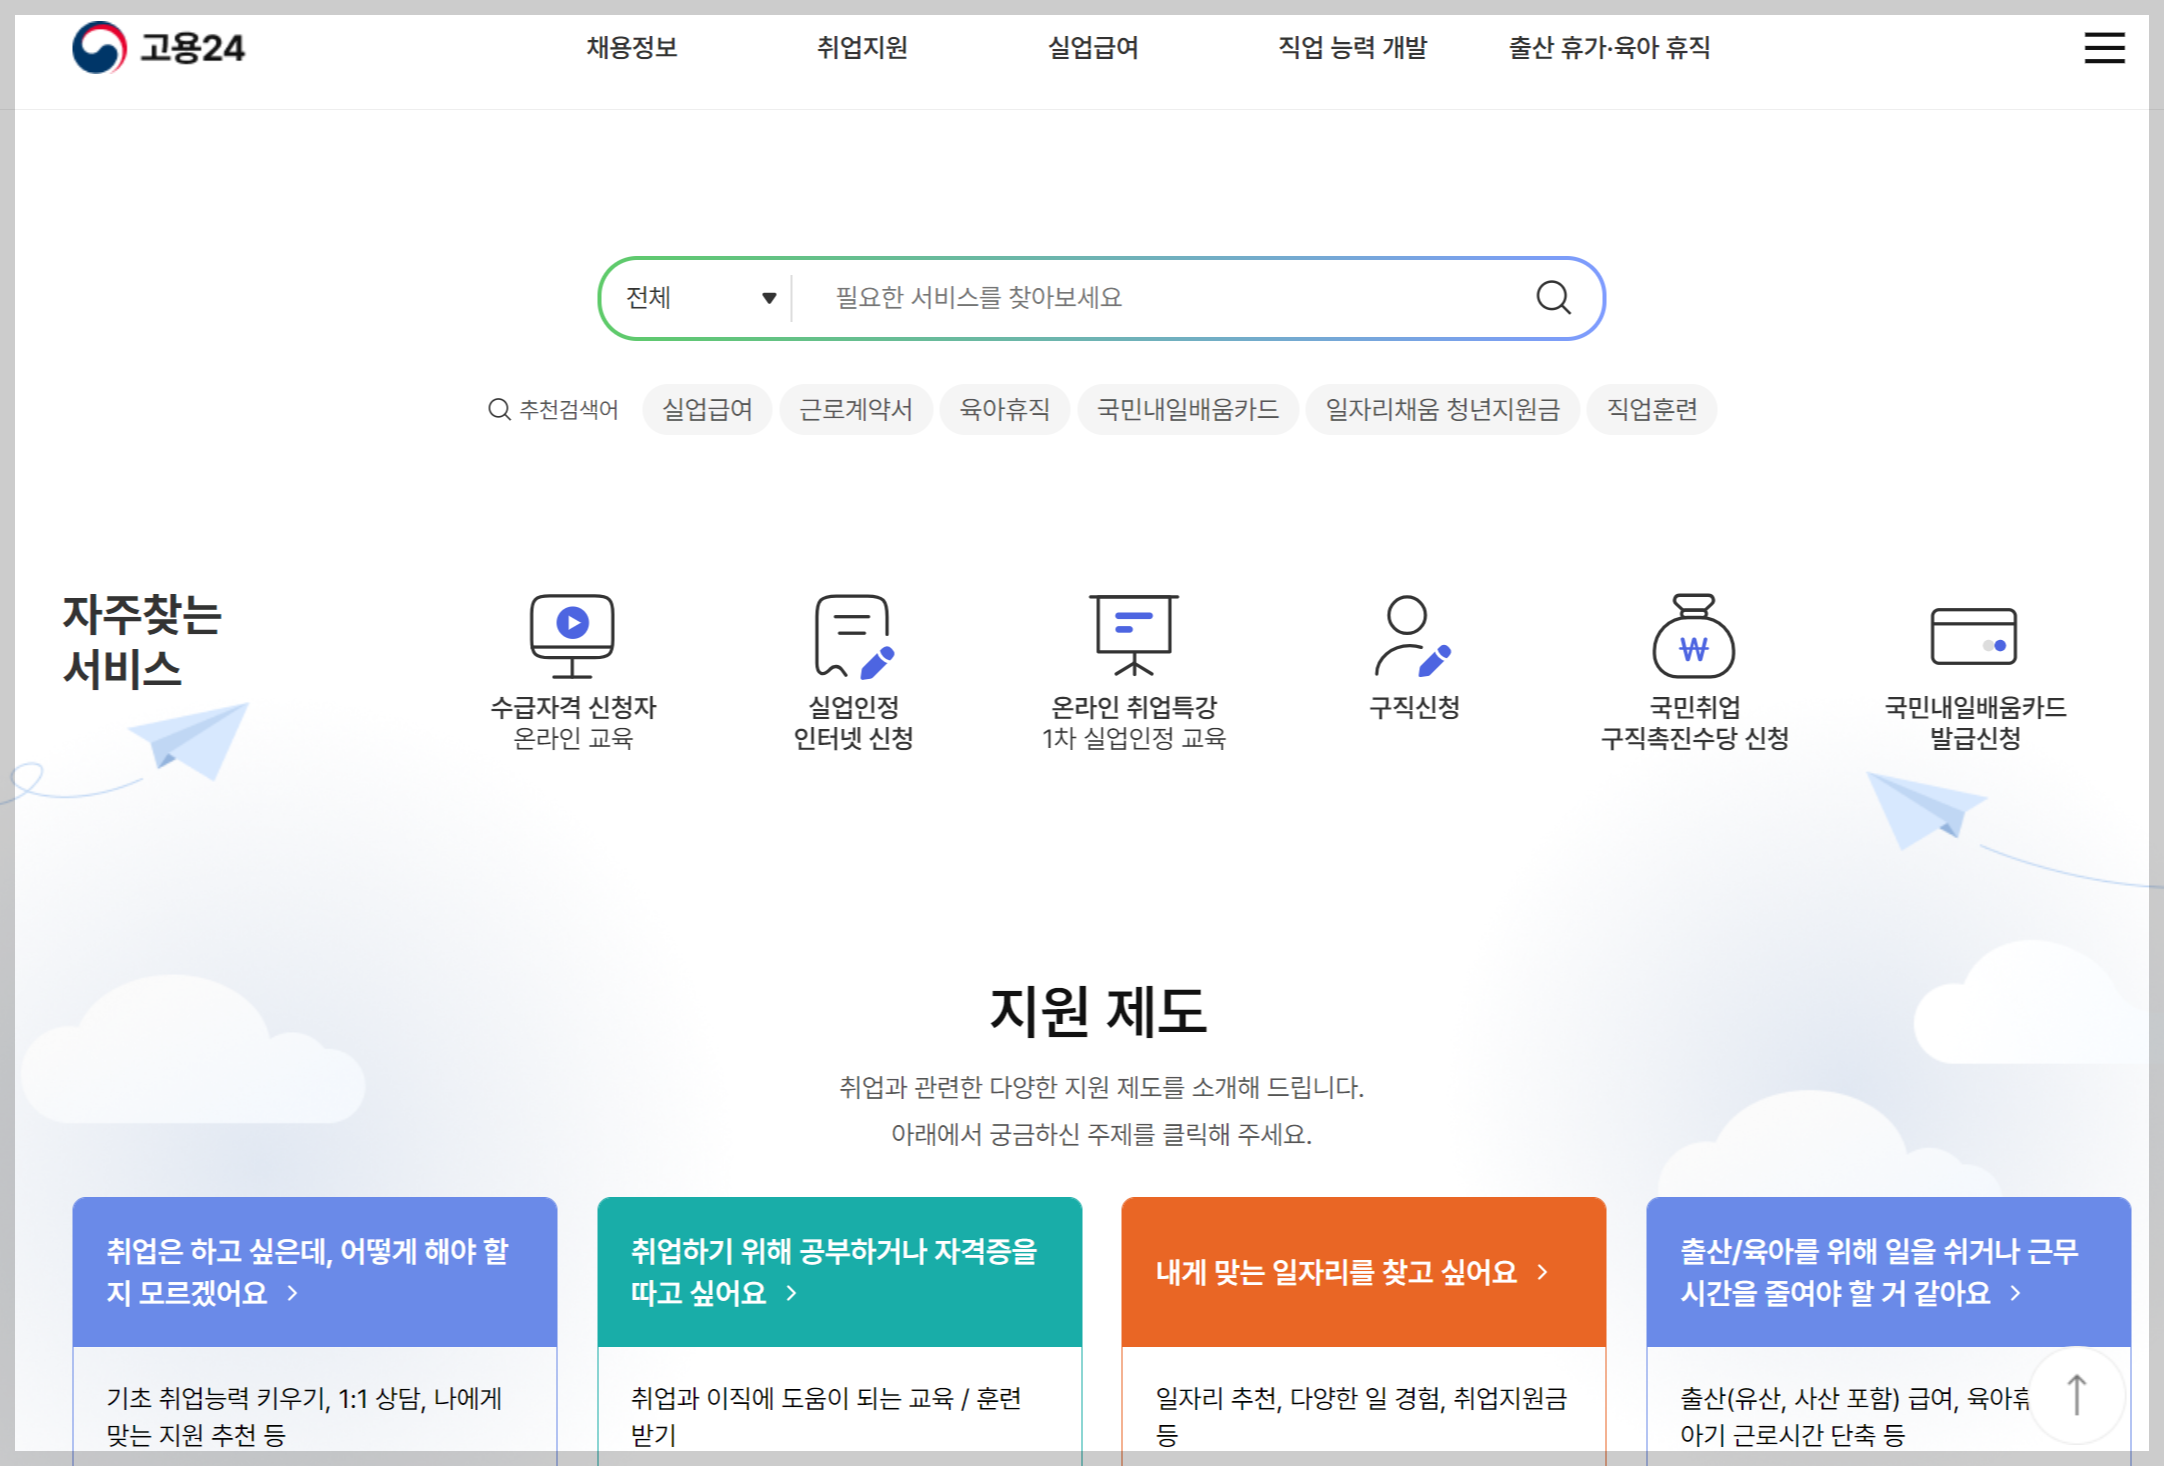Open the hamburger menu icon
Screen dimensions: 2164x1466
coord(2104,47)
